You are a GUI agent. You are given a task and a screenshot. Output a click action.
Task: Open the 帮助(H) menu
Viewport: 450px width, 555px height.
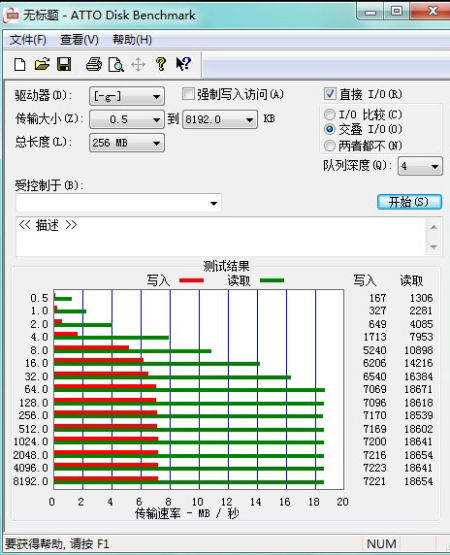132,40
